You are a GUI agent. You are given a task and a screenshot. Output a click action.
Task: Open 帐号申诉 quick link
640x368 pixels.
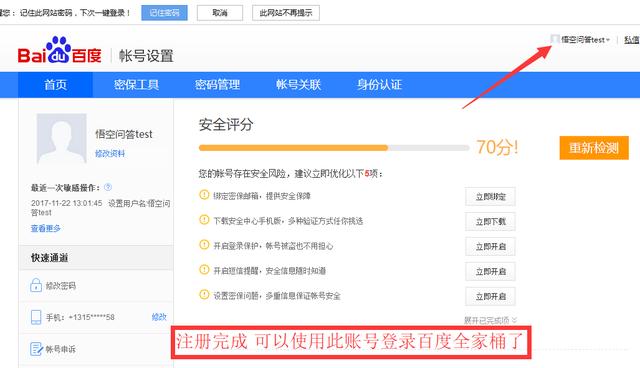(x=60, y=349)
